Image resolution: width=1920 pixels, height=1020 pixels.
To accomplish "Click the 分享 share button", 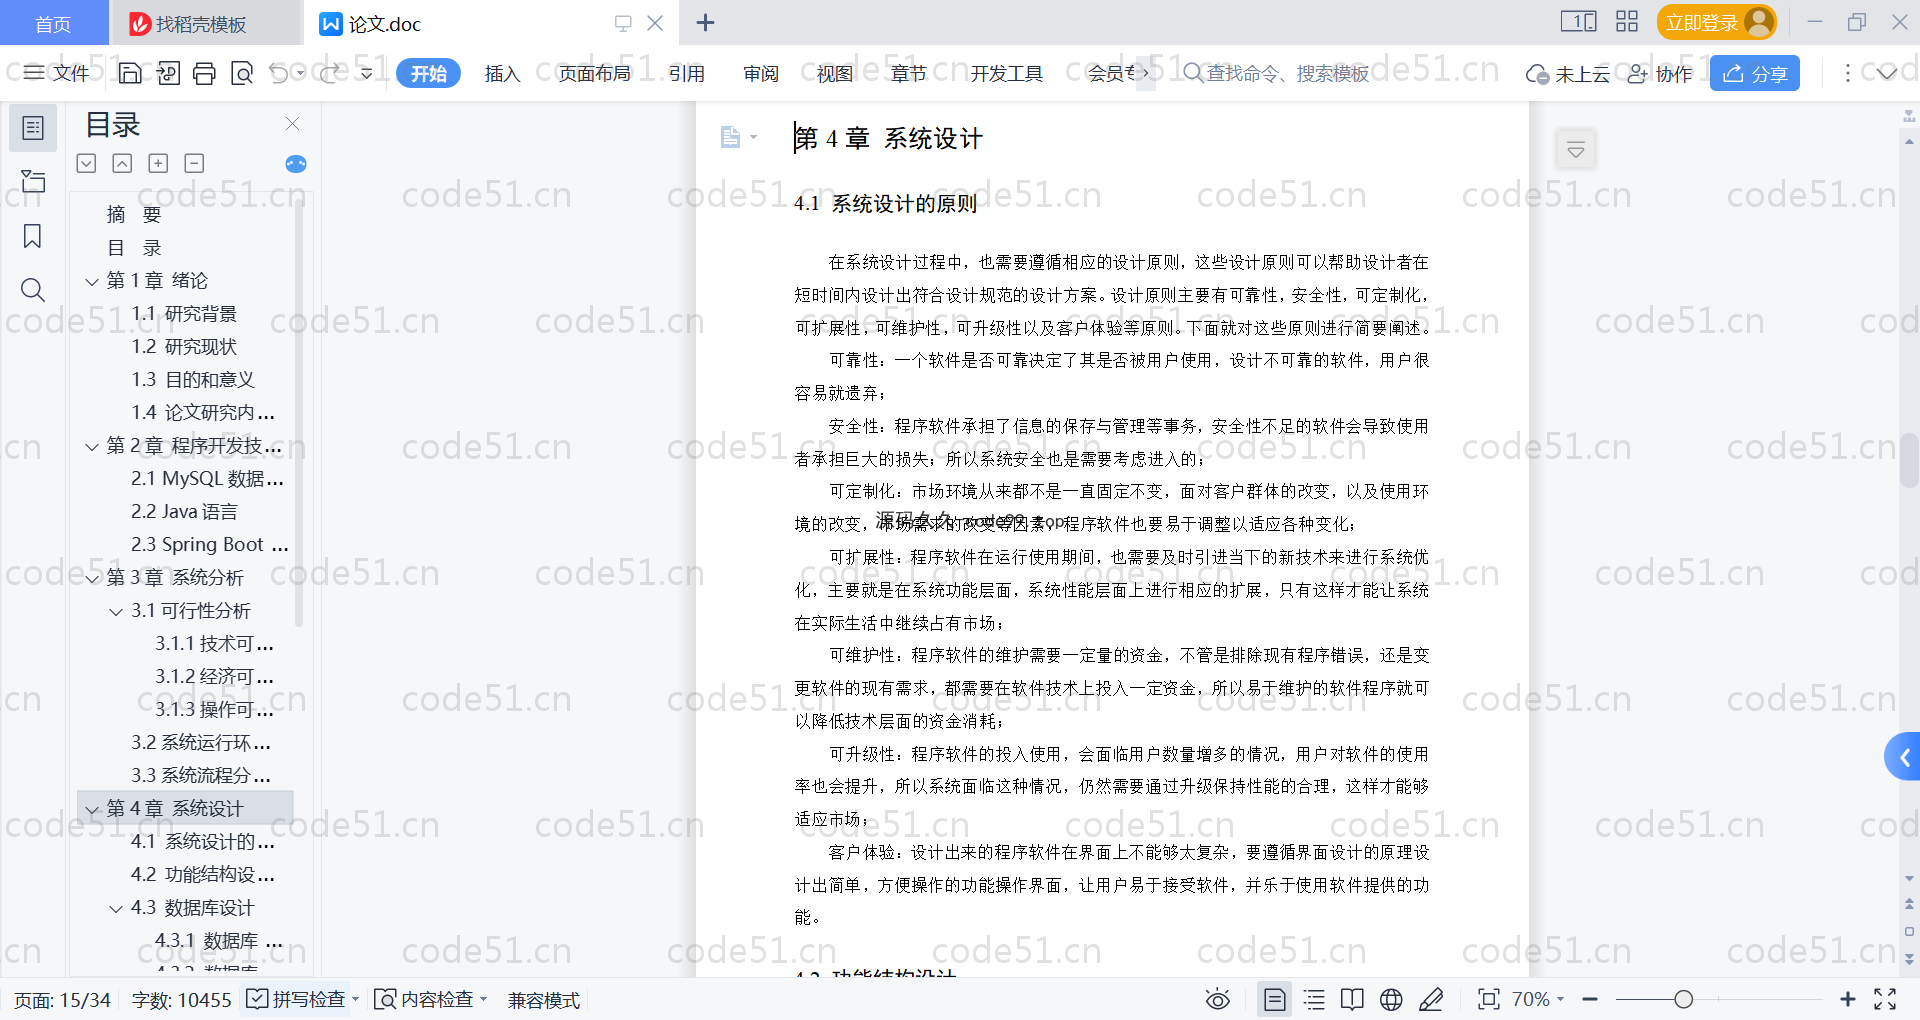I will point(1755,73).
